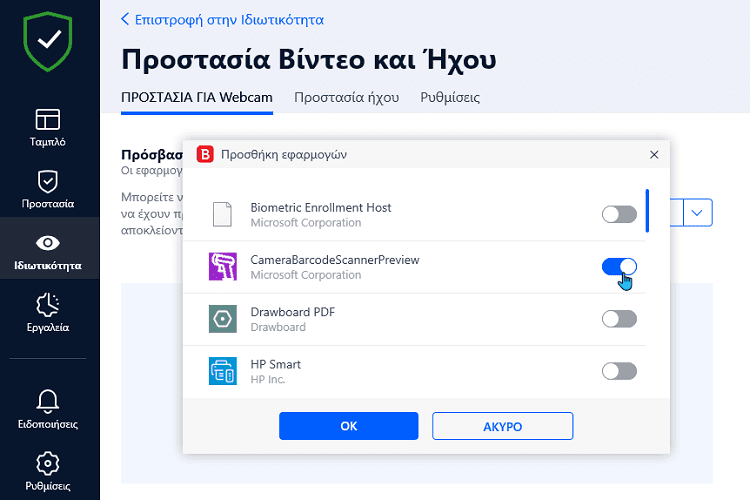Select Biometric Enrollment Host name text
The width and height of the screenshot is (750, 500).
[320, 208]
